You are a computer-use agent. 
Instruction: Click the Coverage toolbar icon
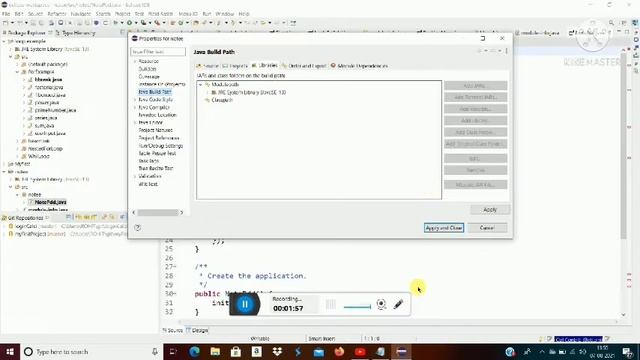tap(143, 23)
